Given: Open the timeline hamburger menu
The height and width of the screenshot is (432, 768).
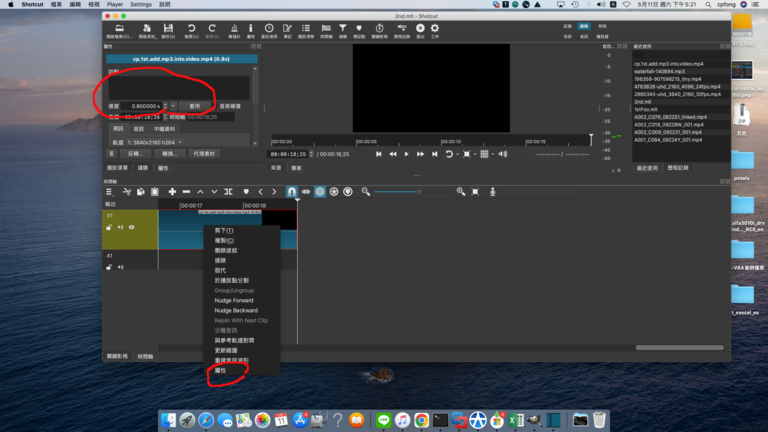Looking at the screenshot, I should coord(110,191).
